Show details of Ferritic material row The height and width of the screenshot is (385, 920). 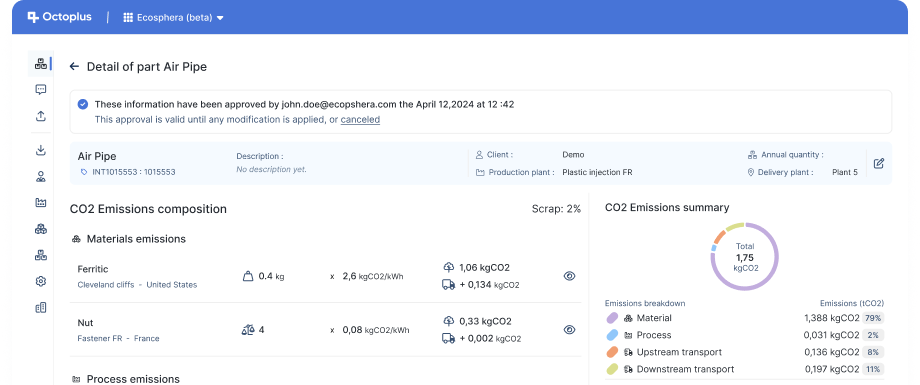pyautogui.click(x=569, y=276)
